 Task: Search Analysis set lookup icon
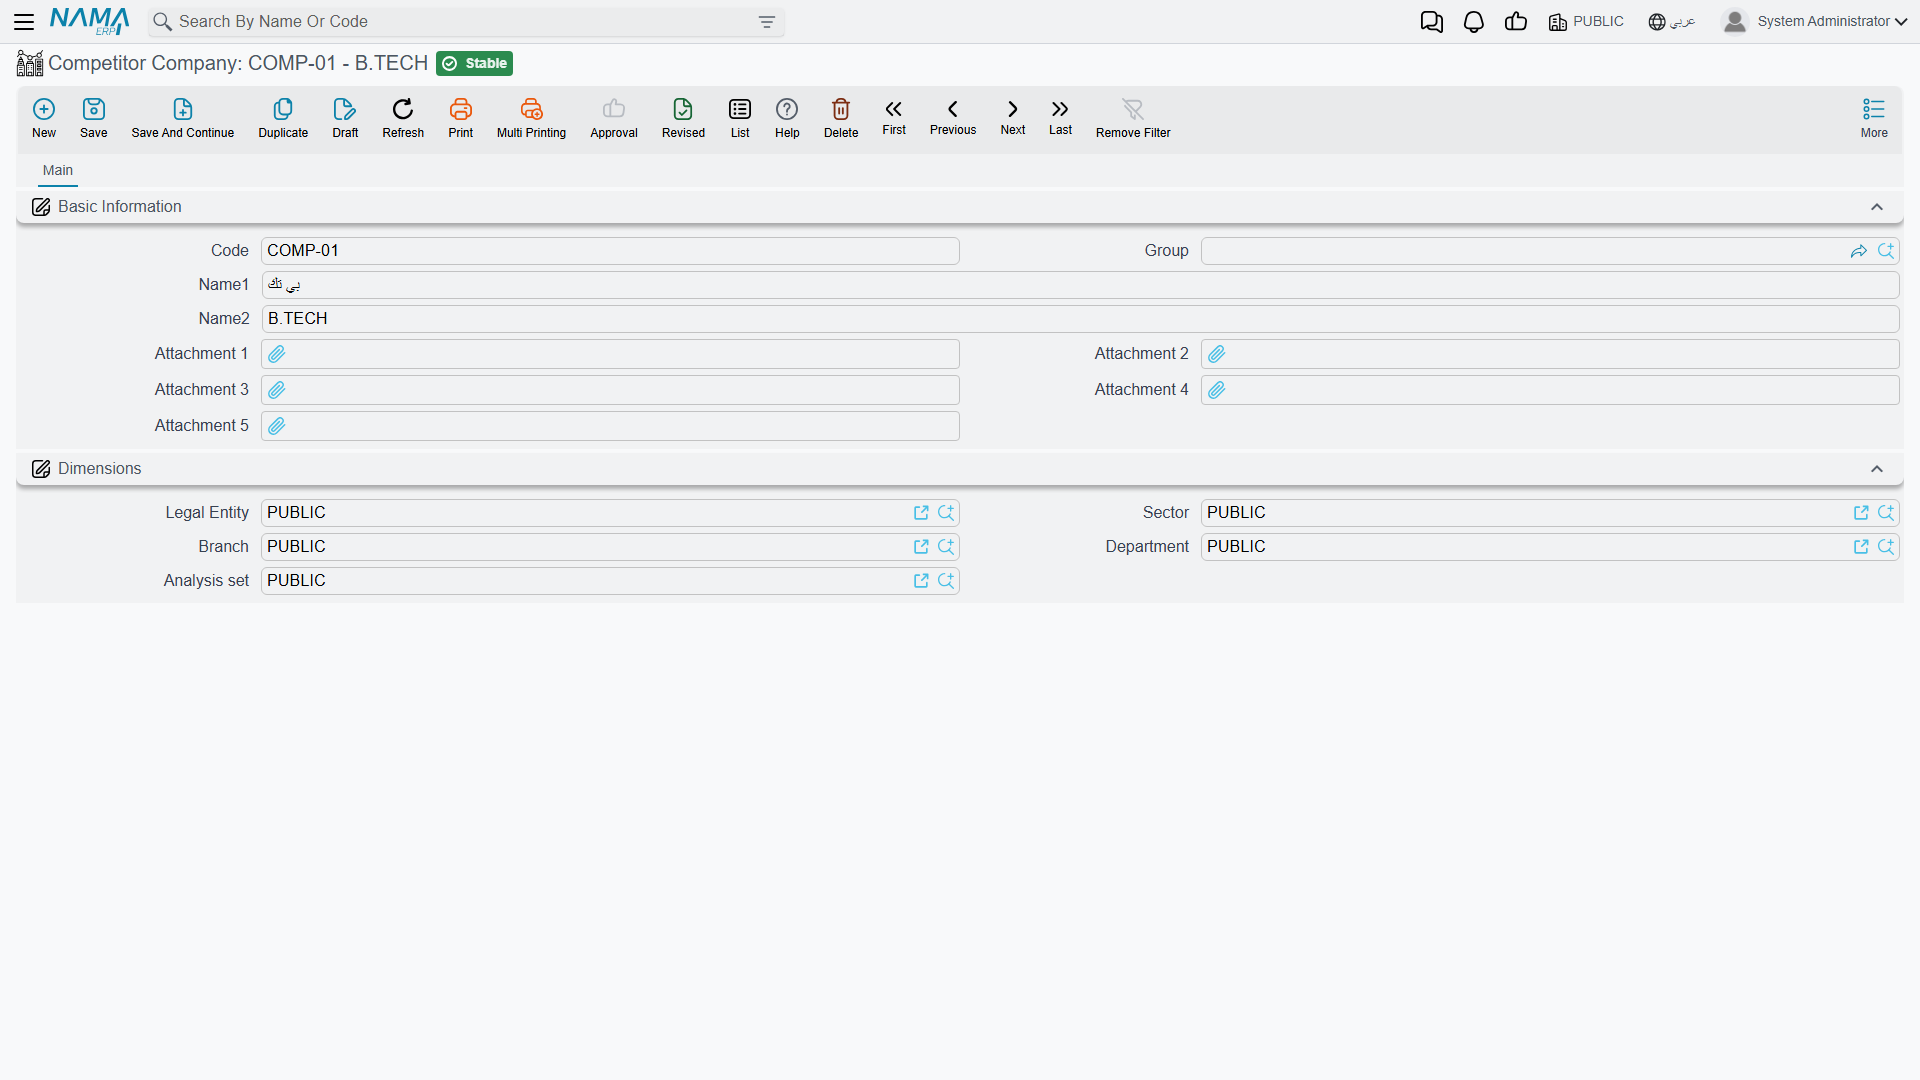pos(946,581)
